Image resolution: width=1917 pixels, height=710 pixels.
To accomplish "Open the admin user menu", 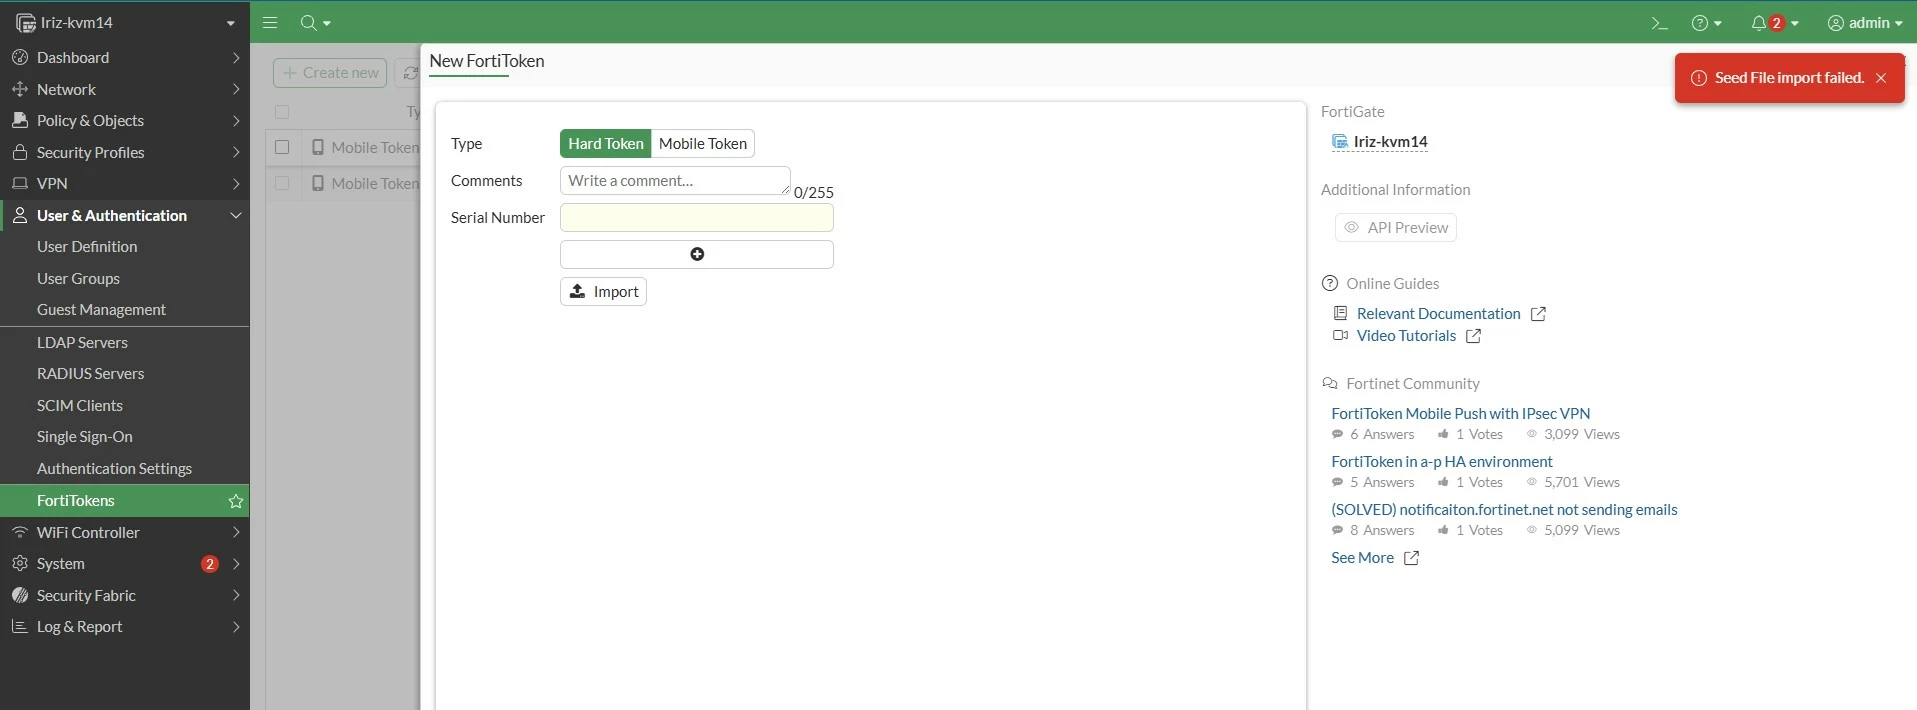I will coord(1864,23).
